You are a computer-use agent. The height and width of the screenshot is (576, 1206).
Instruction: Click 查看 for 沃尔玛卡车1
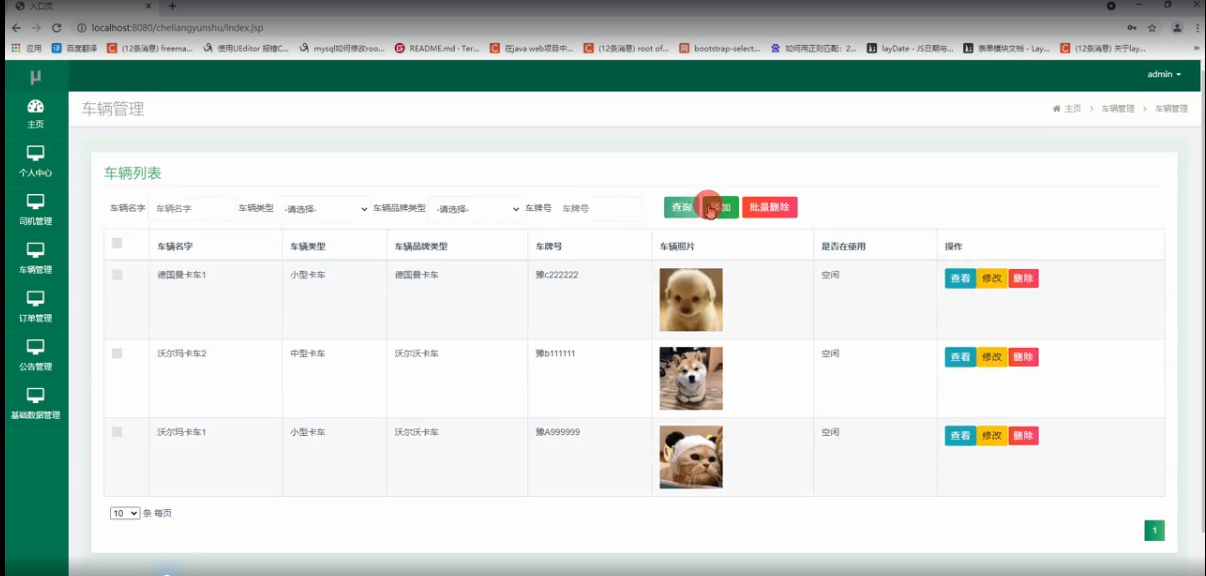pos(960,436)
